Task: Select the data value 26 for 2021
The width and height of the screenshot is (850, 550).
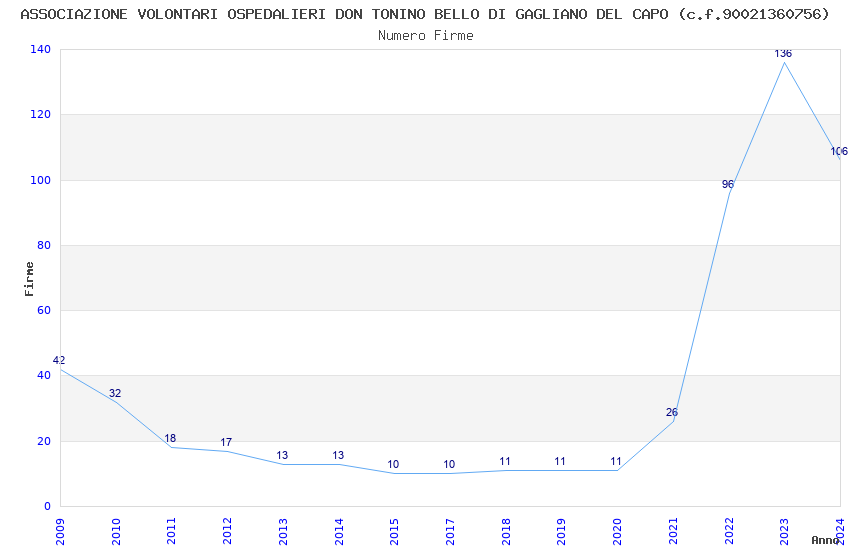Action: (672, 412)
